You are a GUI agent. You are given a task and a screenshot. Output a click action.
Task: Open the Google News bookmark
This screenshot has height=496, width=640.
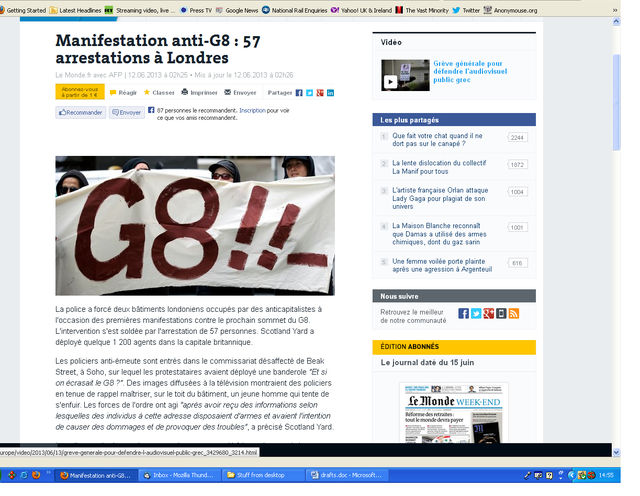coord(240,9)
